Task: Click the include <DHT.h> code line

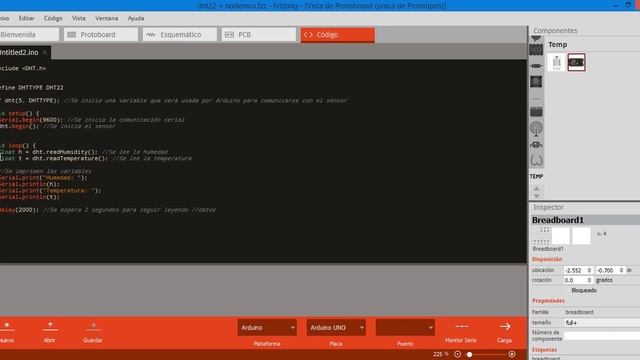Action: click(x=23, y=68)
